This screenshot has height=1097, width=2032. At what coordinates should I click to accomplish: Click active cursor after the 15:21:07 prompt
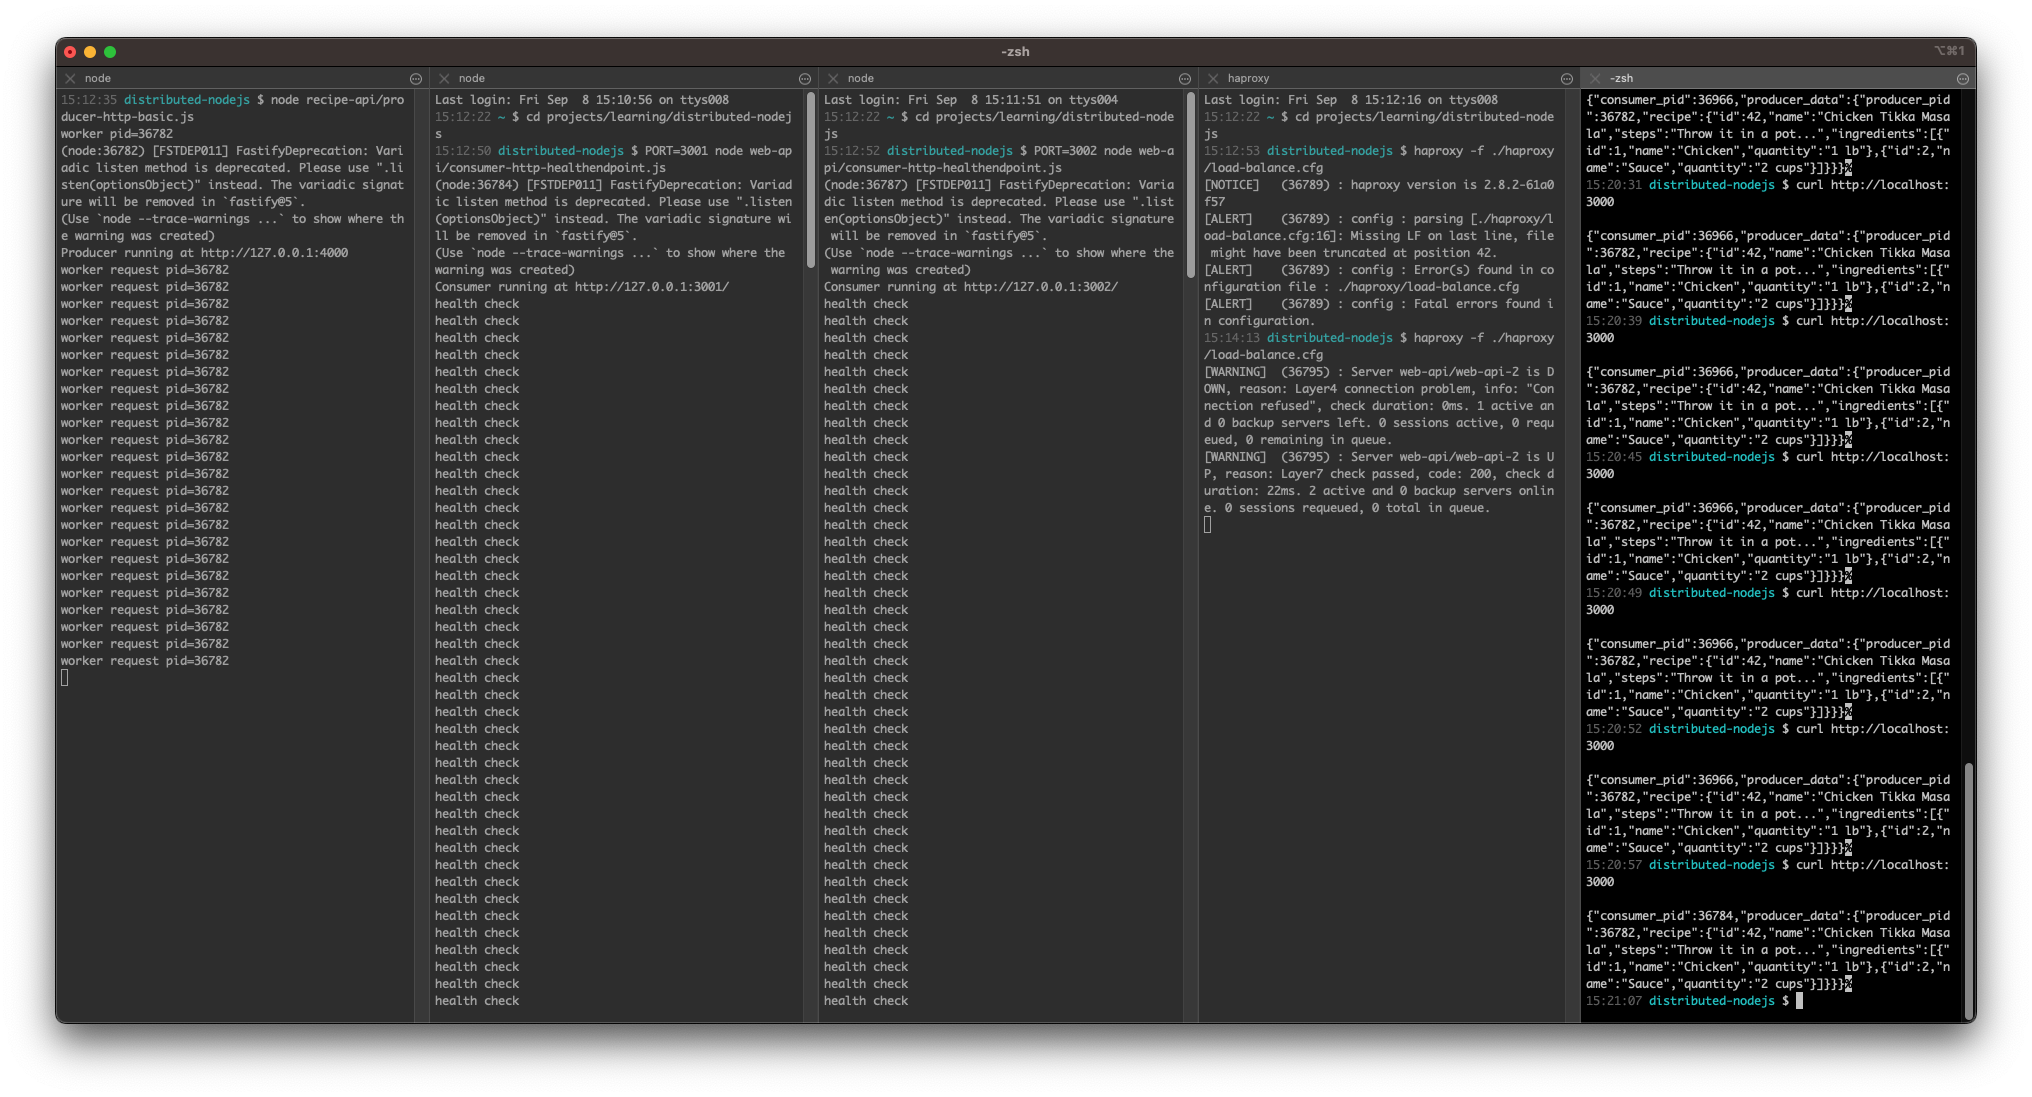click(x=1799, y=1000)
